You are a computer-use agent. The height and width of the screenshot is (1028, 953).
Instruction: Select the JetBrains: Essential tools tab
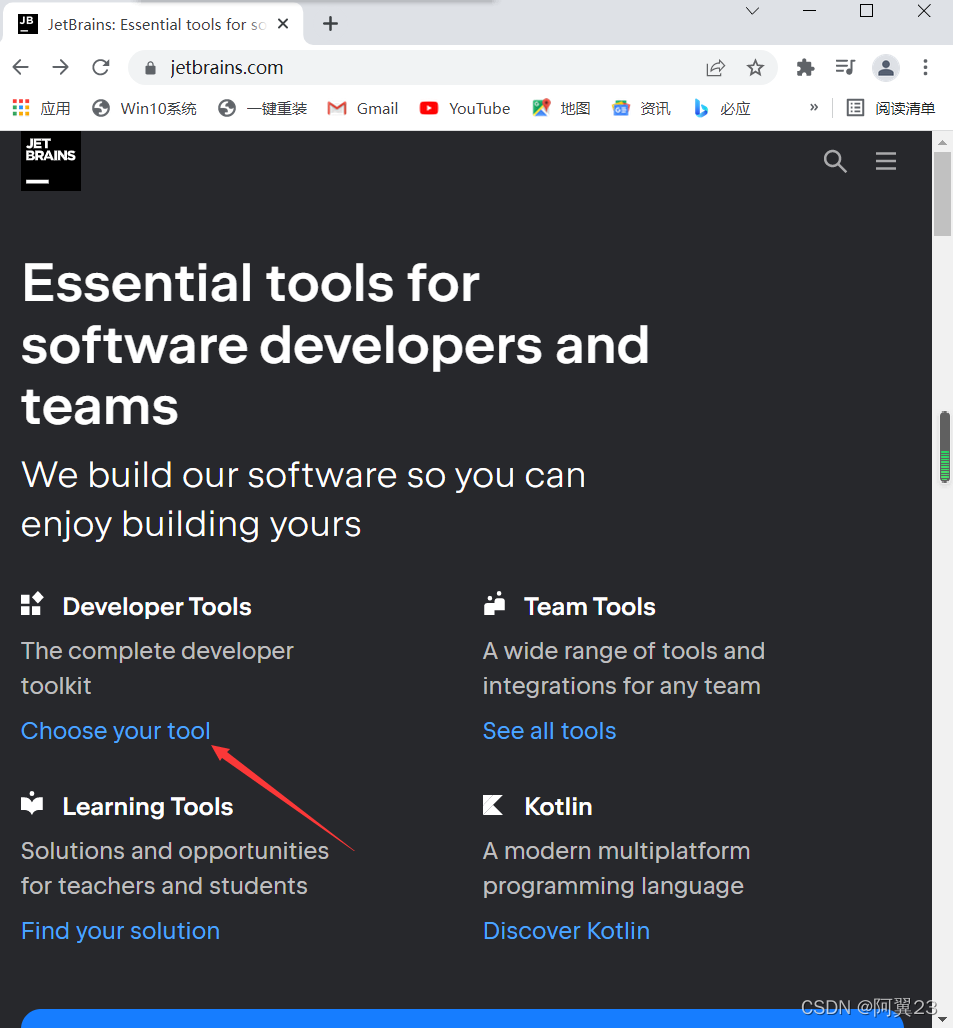pyautogui.click(x=153, y=24)
